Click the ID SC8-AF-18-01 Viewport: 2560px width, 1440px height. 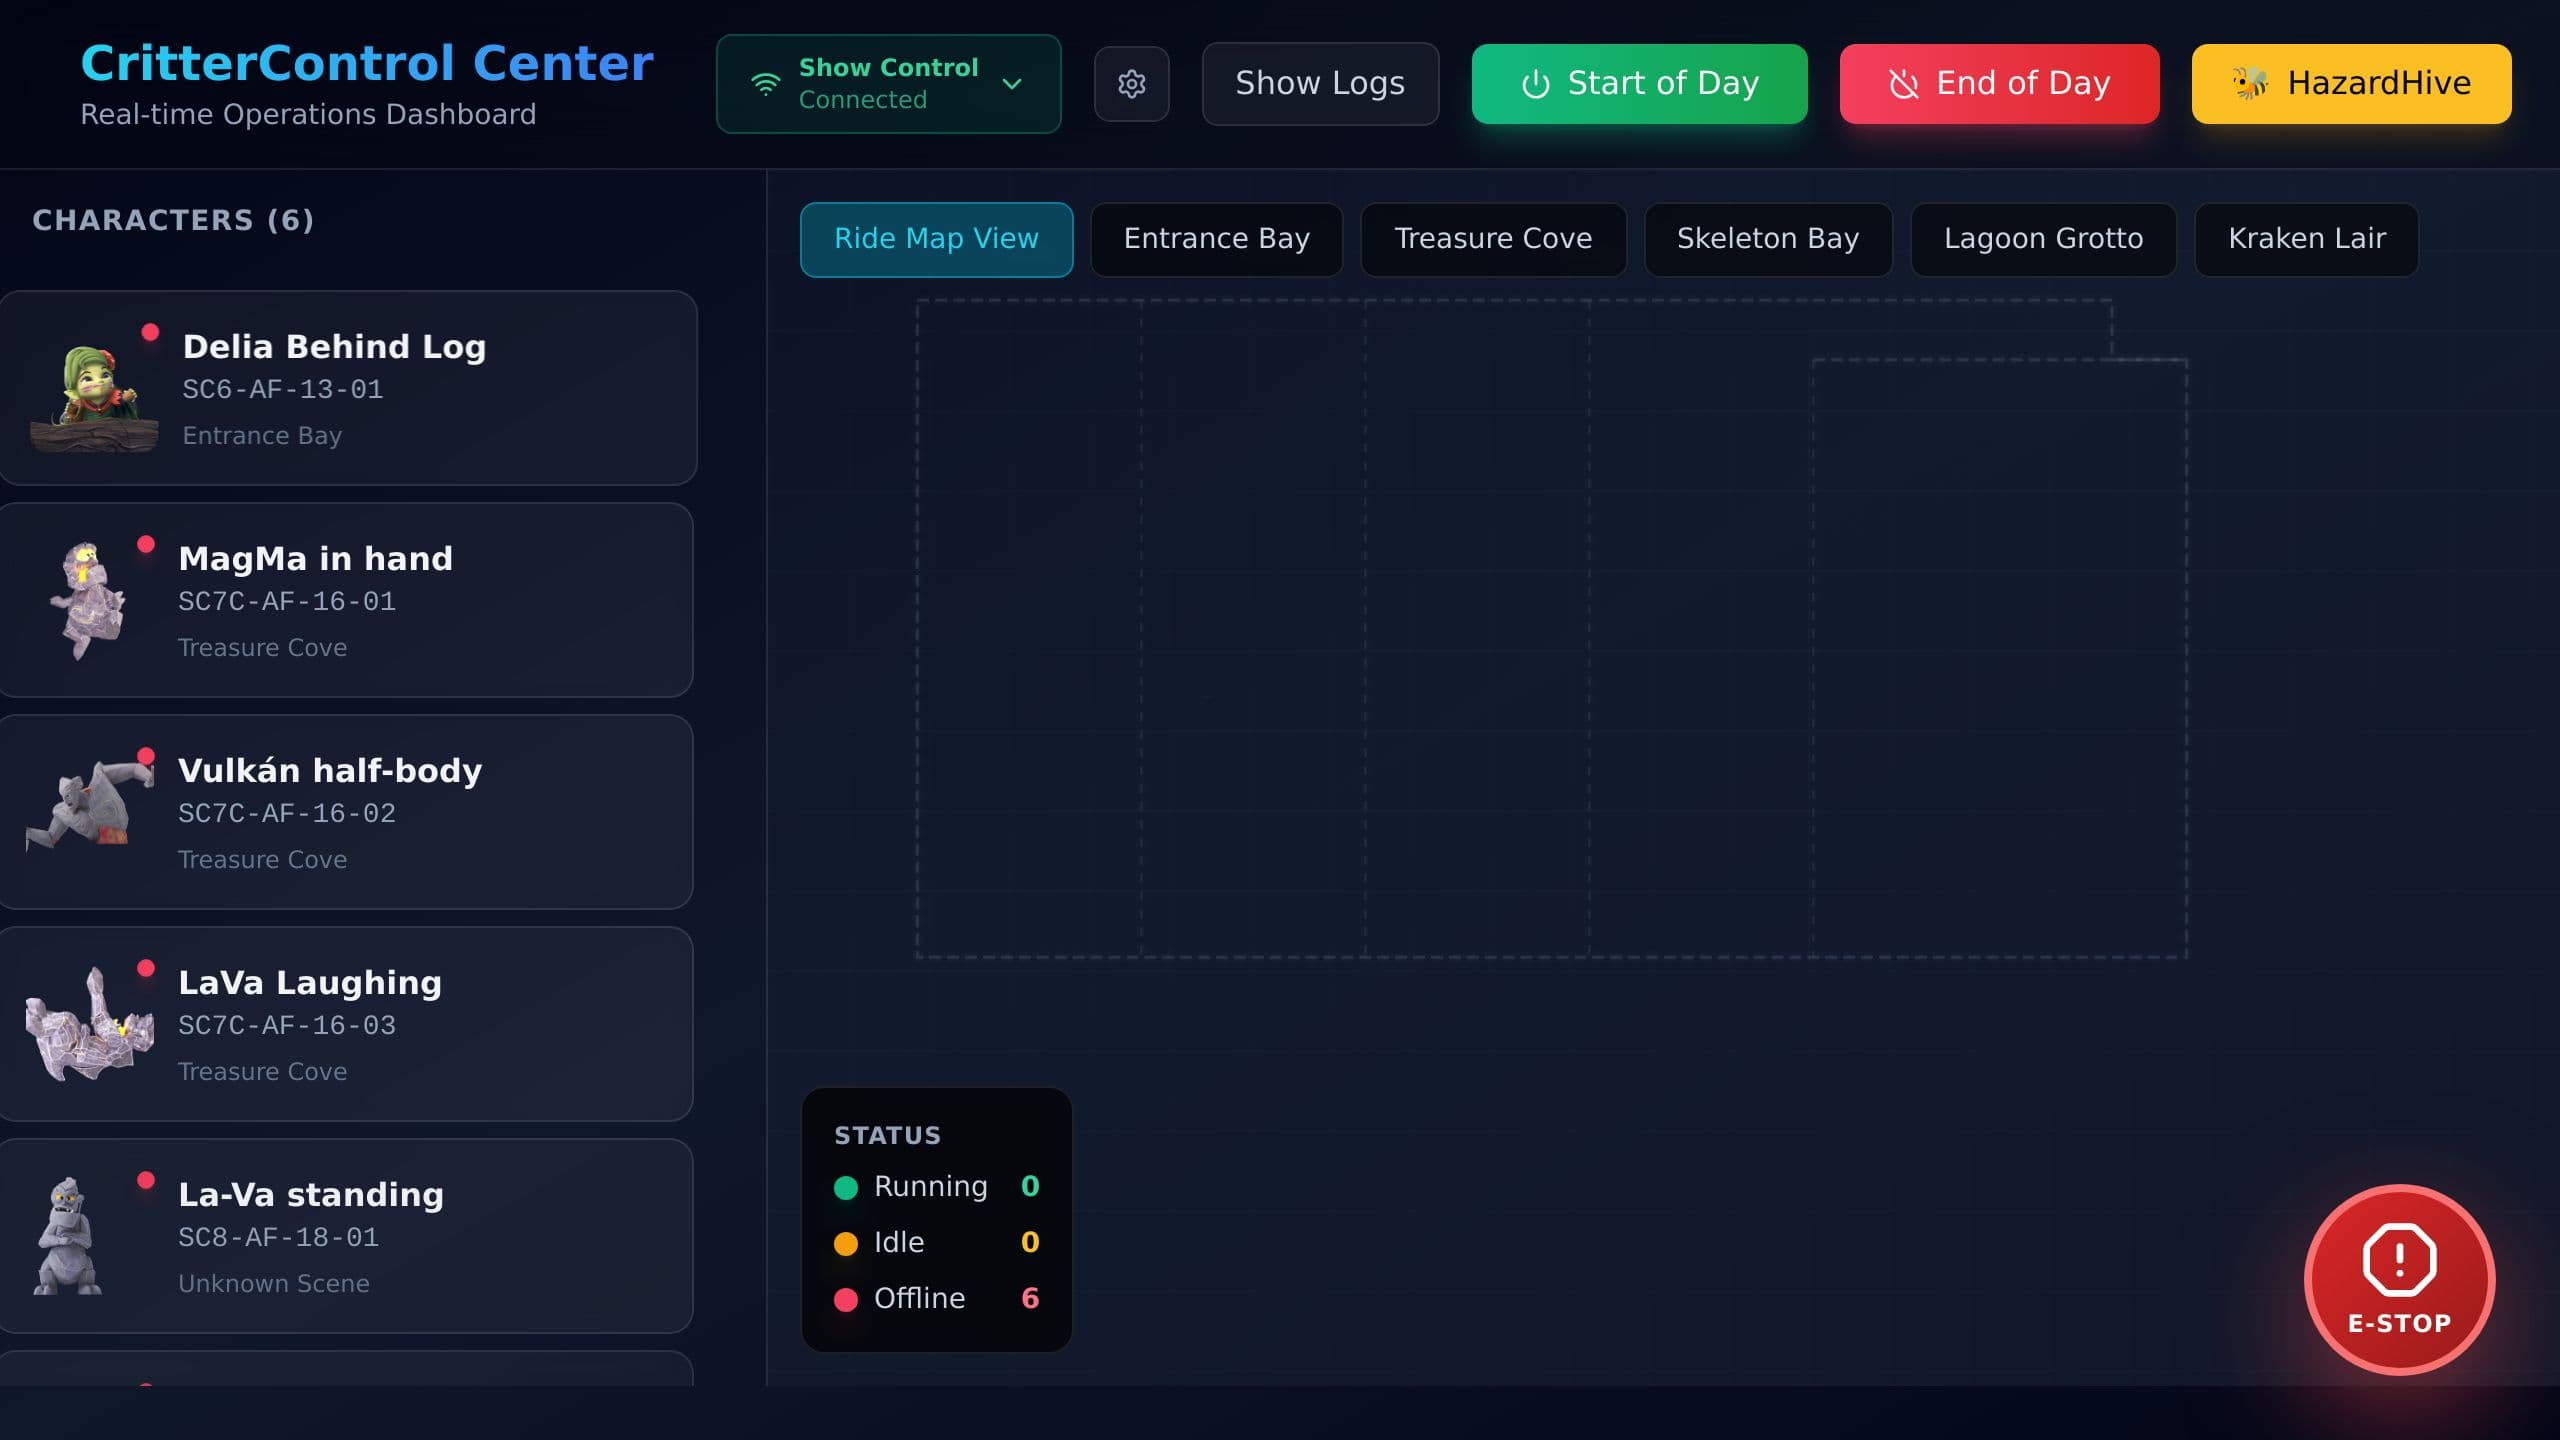278,1237
